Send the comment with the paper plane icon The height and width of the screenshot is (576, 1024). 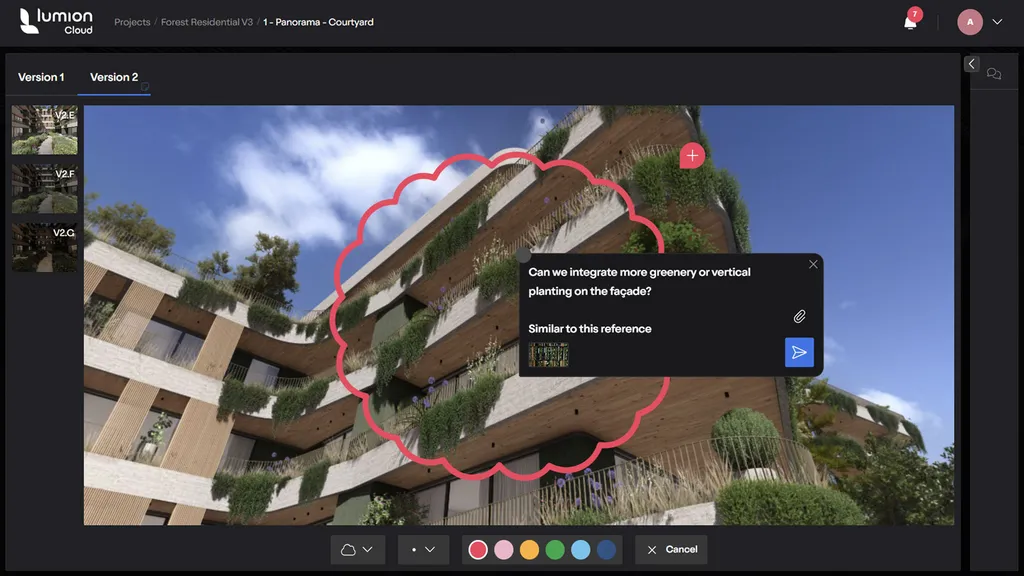(x=799, y=352)
